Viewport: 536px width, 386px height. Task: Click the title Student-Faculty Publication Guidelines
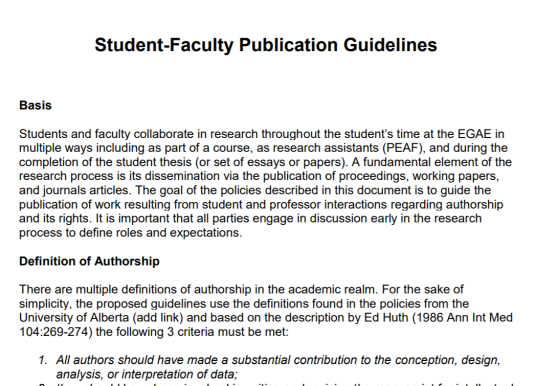(266, 45)
